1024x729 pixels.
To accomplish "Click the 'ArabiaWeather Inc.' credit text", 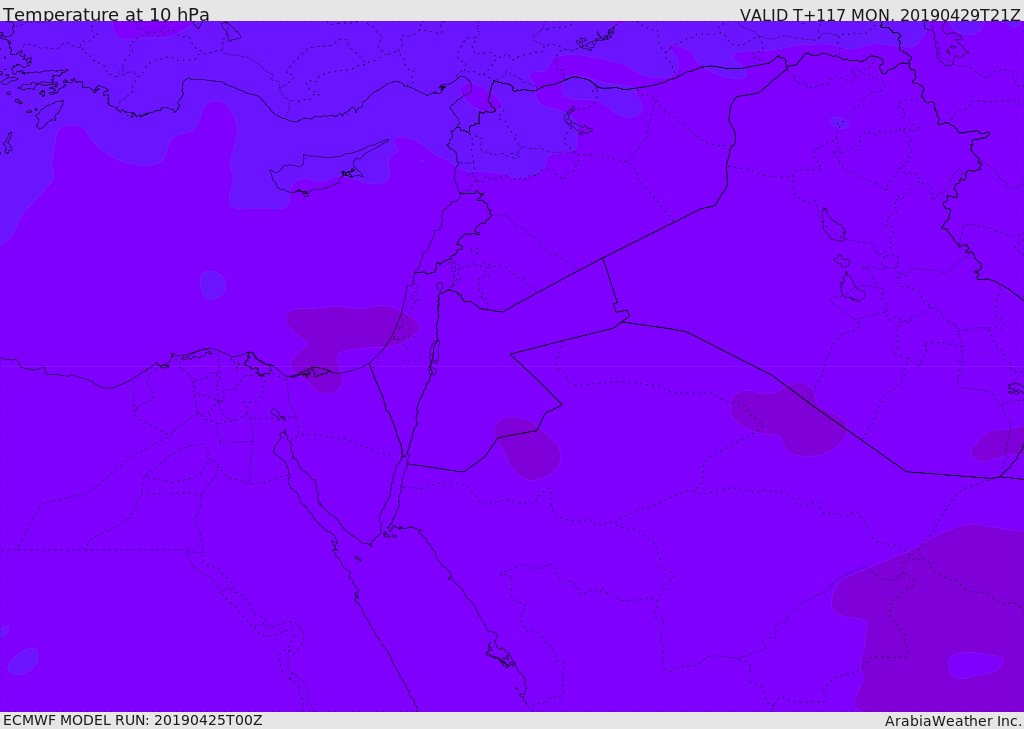I will click(953, 721).
